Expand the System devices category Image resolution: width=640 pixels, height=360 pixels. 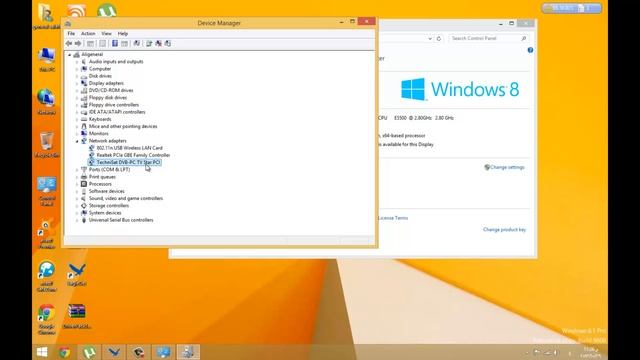pyautogui.click(x=77, y=213)
